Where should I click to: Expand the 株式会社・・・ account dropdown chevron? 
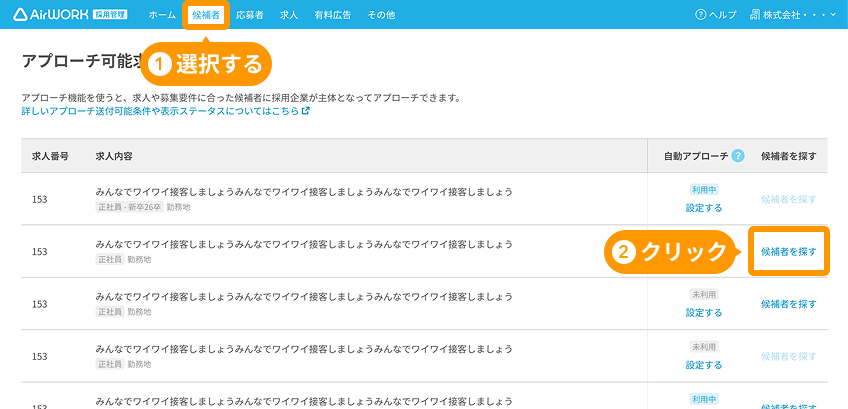[x=833, y=15]
